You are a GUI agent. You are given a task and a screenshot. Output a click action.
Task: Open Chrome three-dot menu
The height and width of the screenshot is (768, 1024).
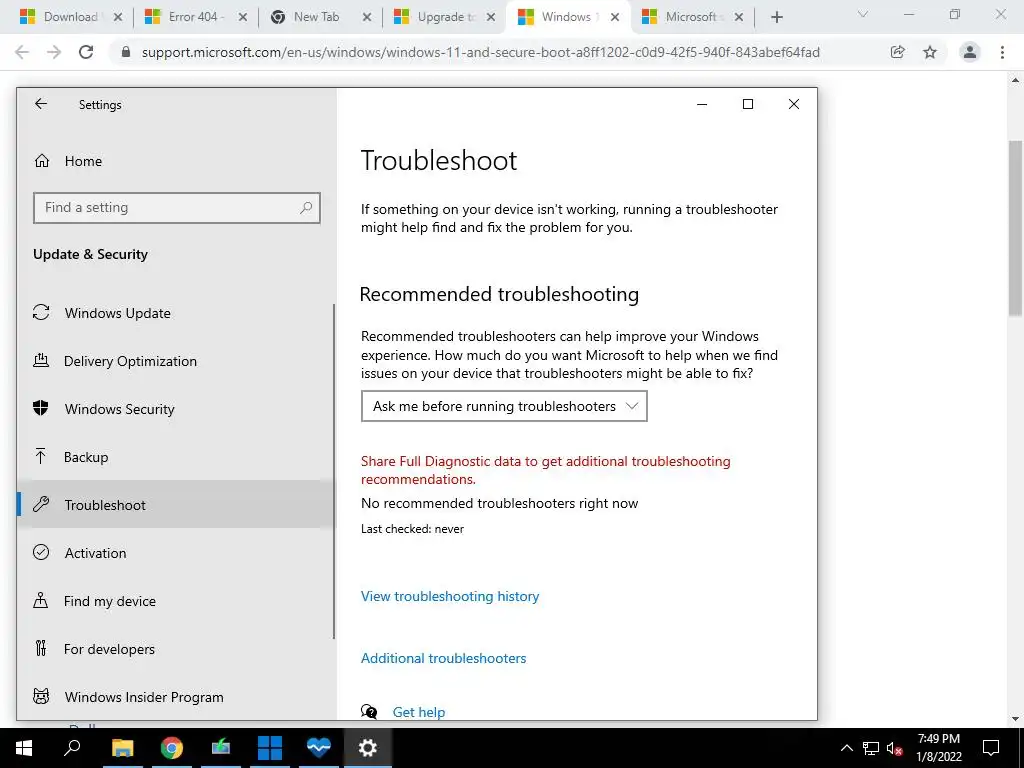(x=1002, y=52)
